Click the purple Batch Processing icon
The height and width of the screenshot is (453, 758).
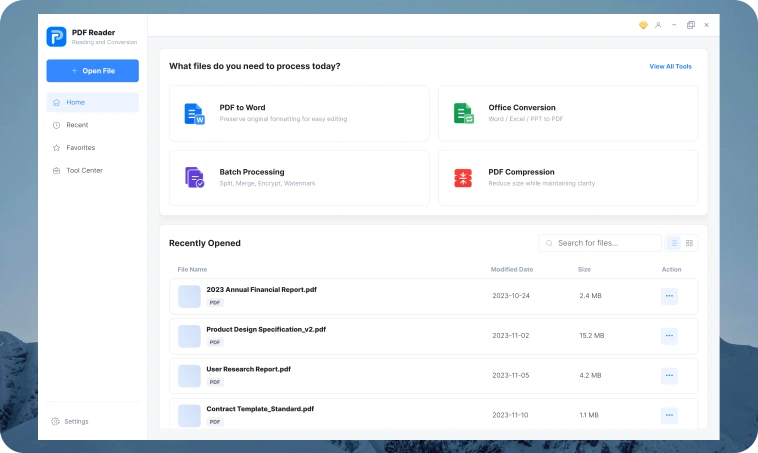194,178
